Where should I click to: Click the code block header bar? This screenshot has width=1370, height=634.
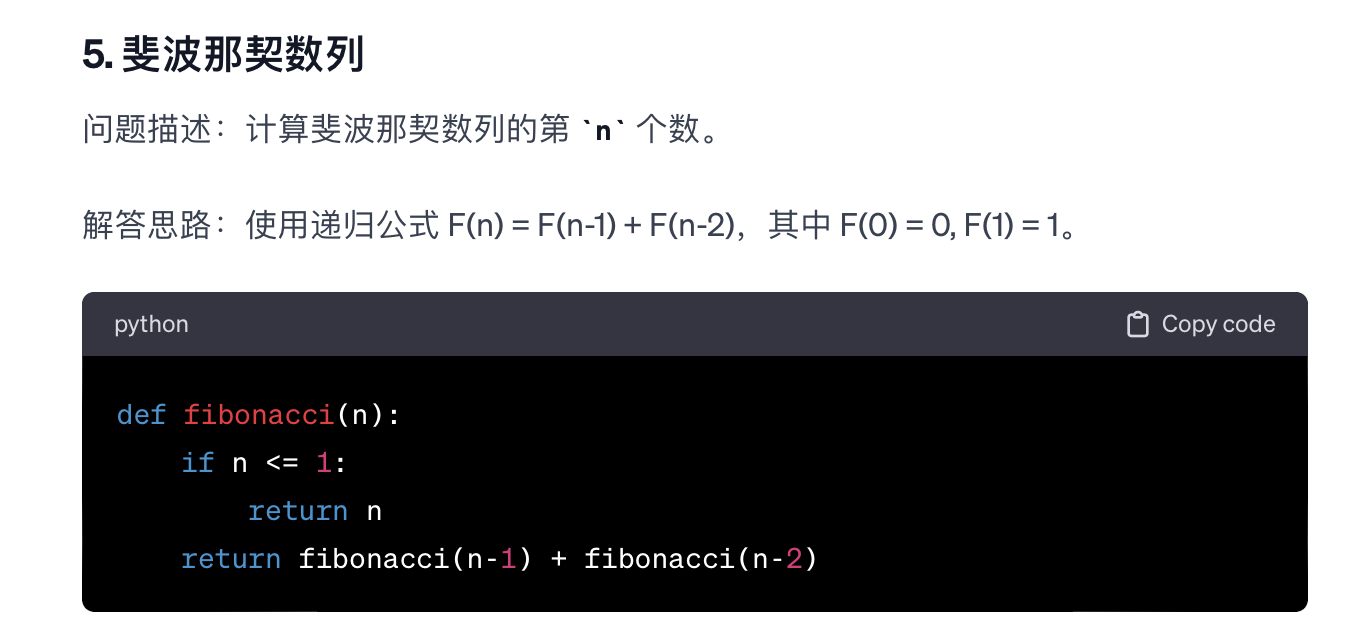click(695, 324)
